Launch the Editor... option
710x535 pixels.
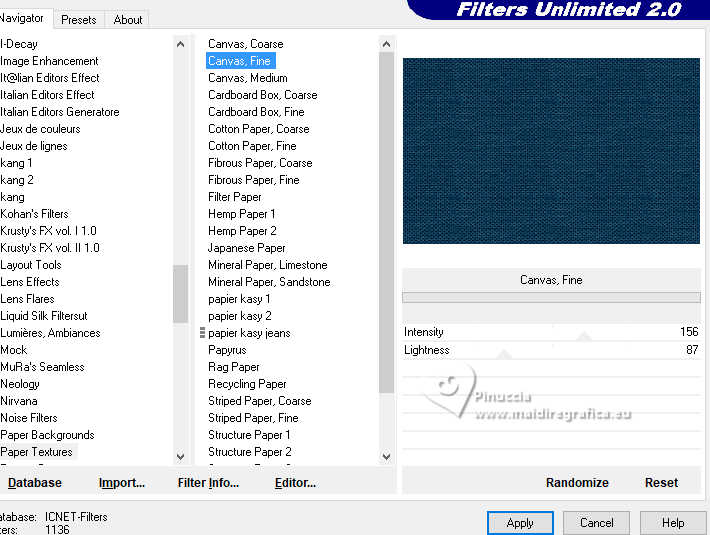click(295, 482)
